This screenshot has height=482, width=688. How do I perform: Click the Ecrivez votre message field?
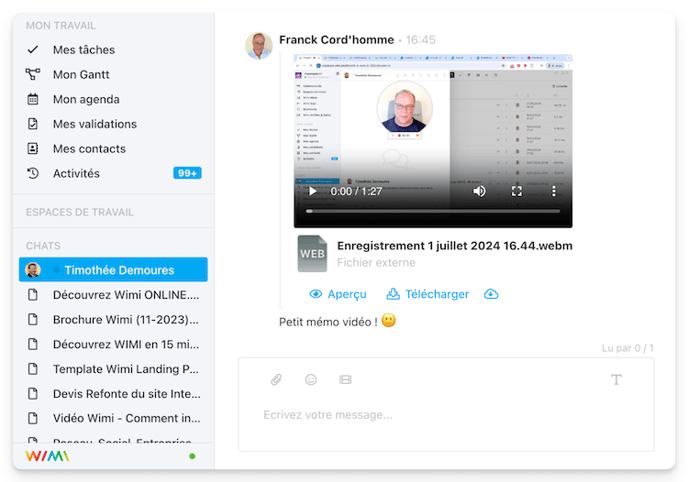tap(446, 415)
